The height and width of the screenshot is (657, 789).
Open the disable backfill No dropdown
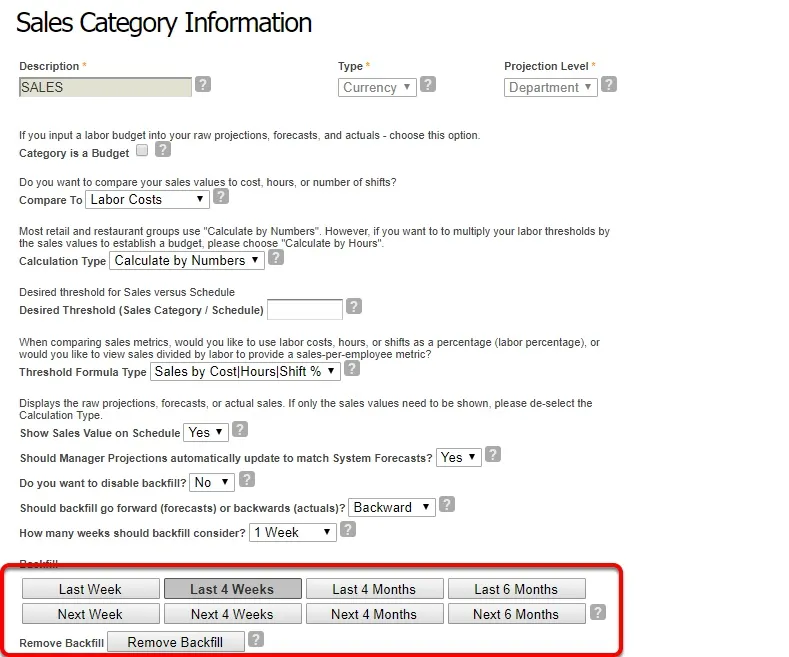click(212, 482)
